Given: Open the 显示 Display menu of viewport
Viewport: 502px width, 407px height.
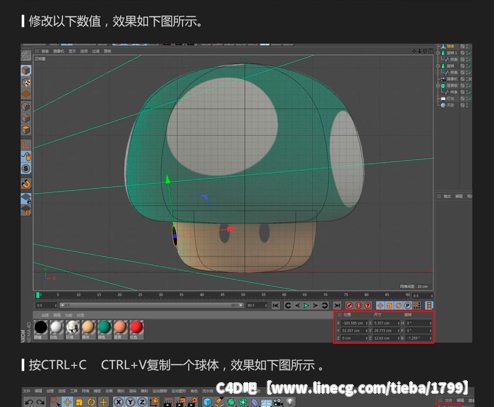Looking at the screenshot, I should pyautogui.click(x=72, y=51).
